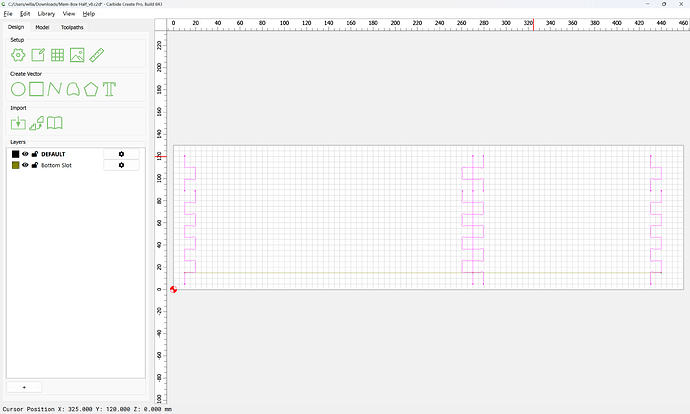The height and width of the screenshot is (414, 690).
Task: Toggle lock on DEFAULT layer
Action: click(x=34, y=154)
